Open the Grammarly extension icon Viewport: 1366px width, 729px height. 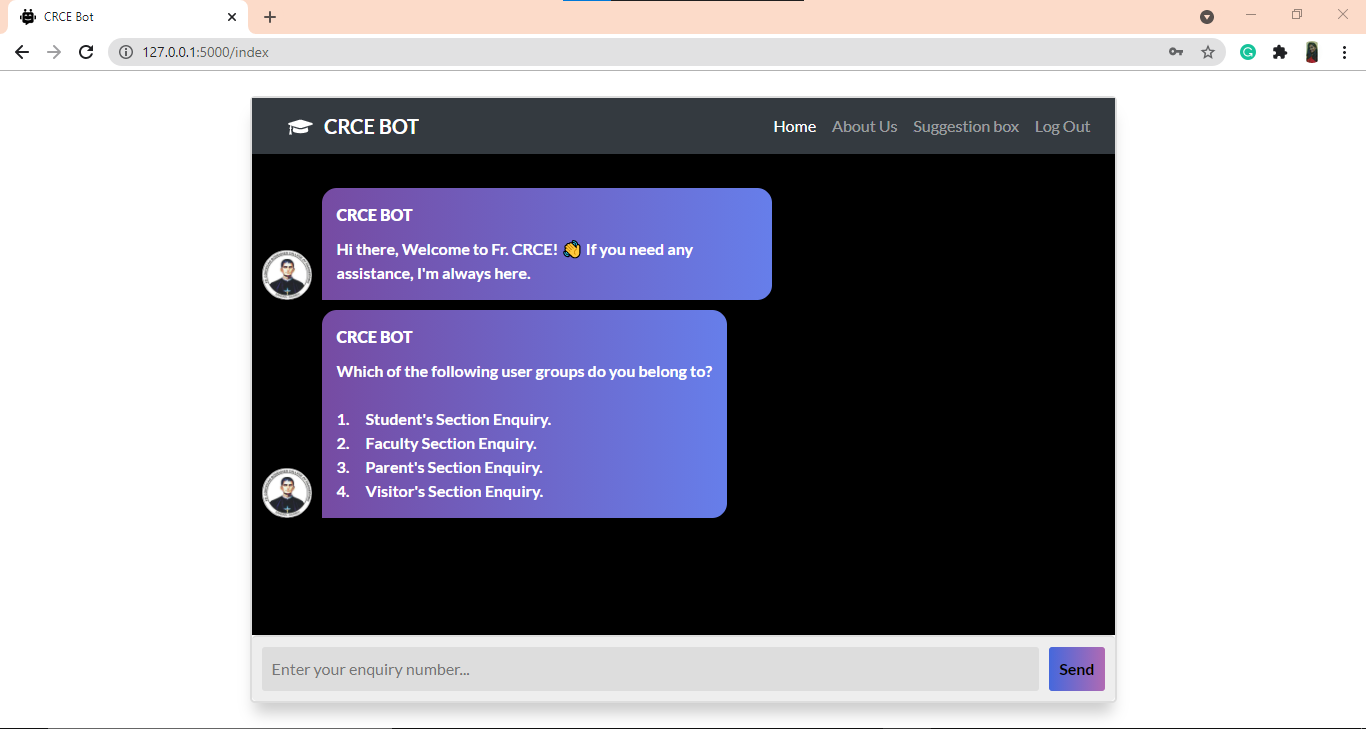click(1247, 51)
